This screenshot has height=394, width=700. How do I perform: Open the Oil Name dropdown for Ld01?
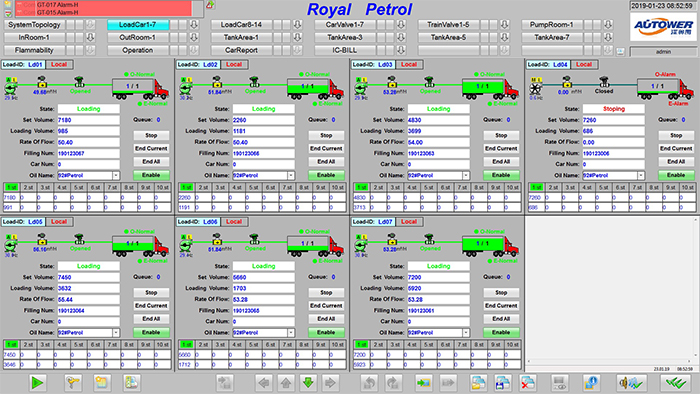(116, 175)
